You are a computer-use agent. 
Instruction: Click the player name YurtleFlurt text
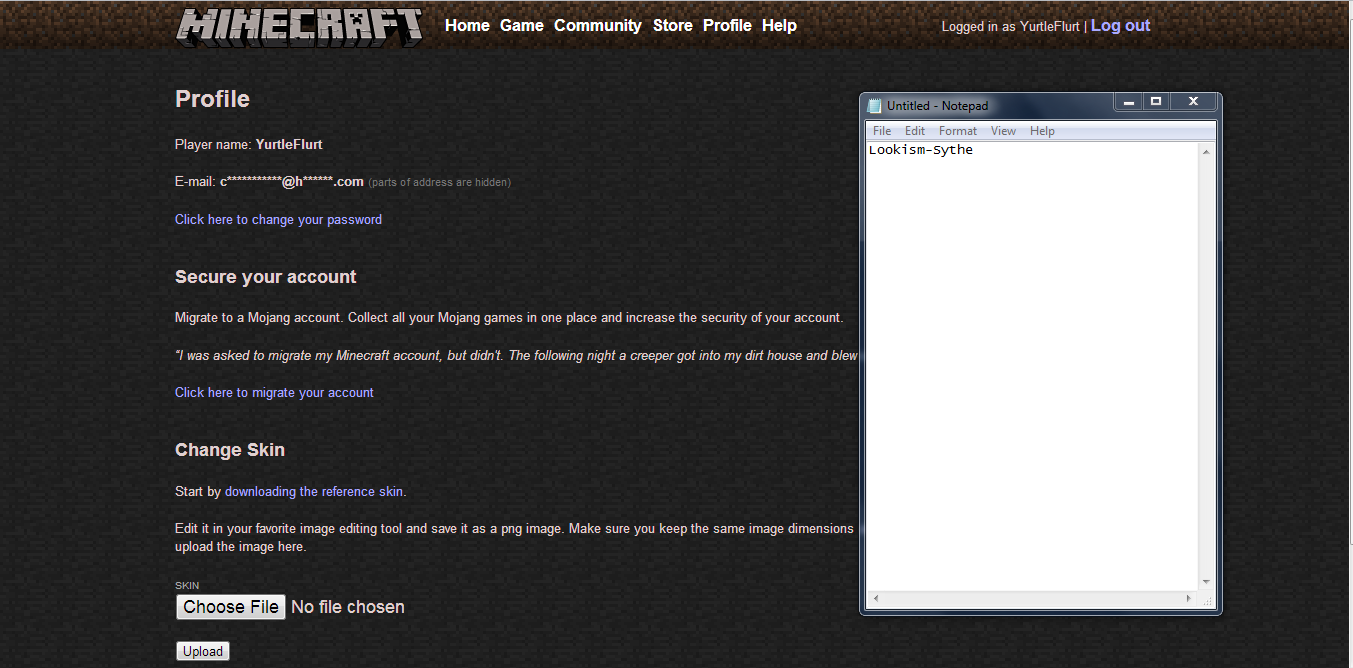[x=289, y=144]
